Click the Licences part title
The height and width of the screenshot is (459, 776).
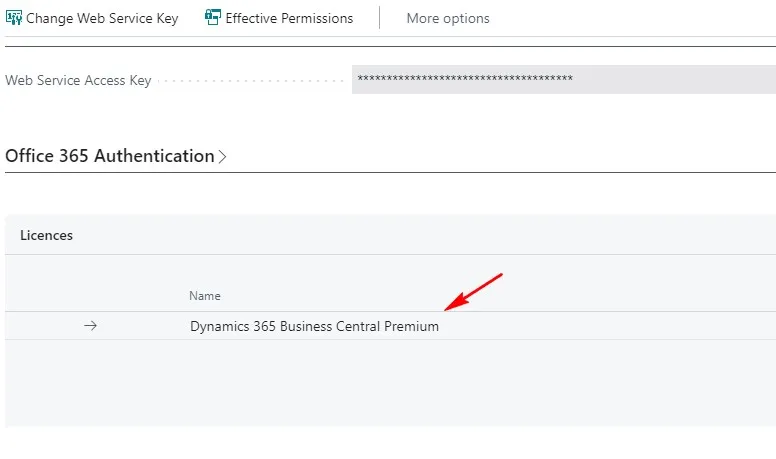pos(47,235)
